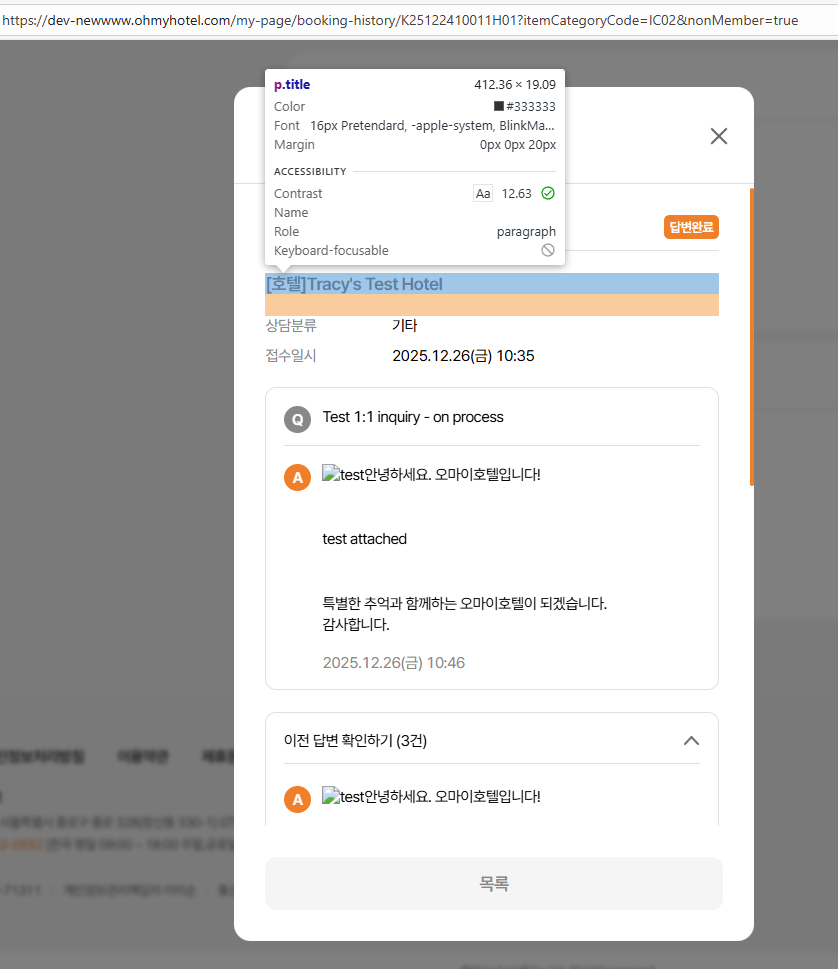Click the gray Q question icon
The width and height of the screenshot is (838, 969).
tap(297, 420)
